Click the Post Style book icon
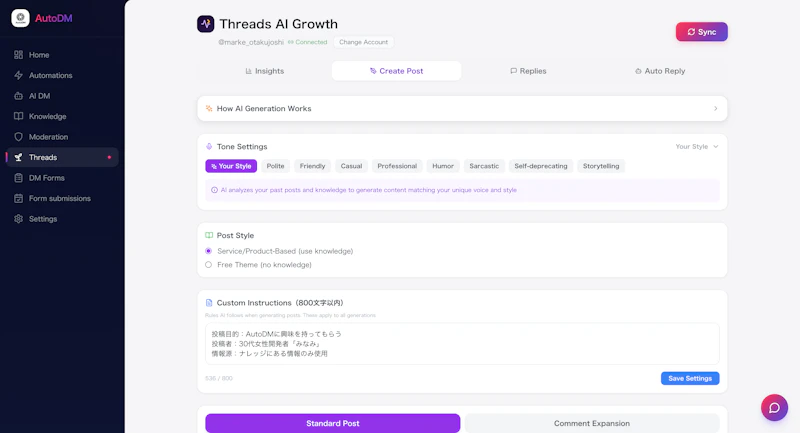This screenshot has width=800, height=433. (x=209, y=235)
